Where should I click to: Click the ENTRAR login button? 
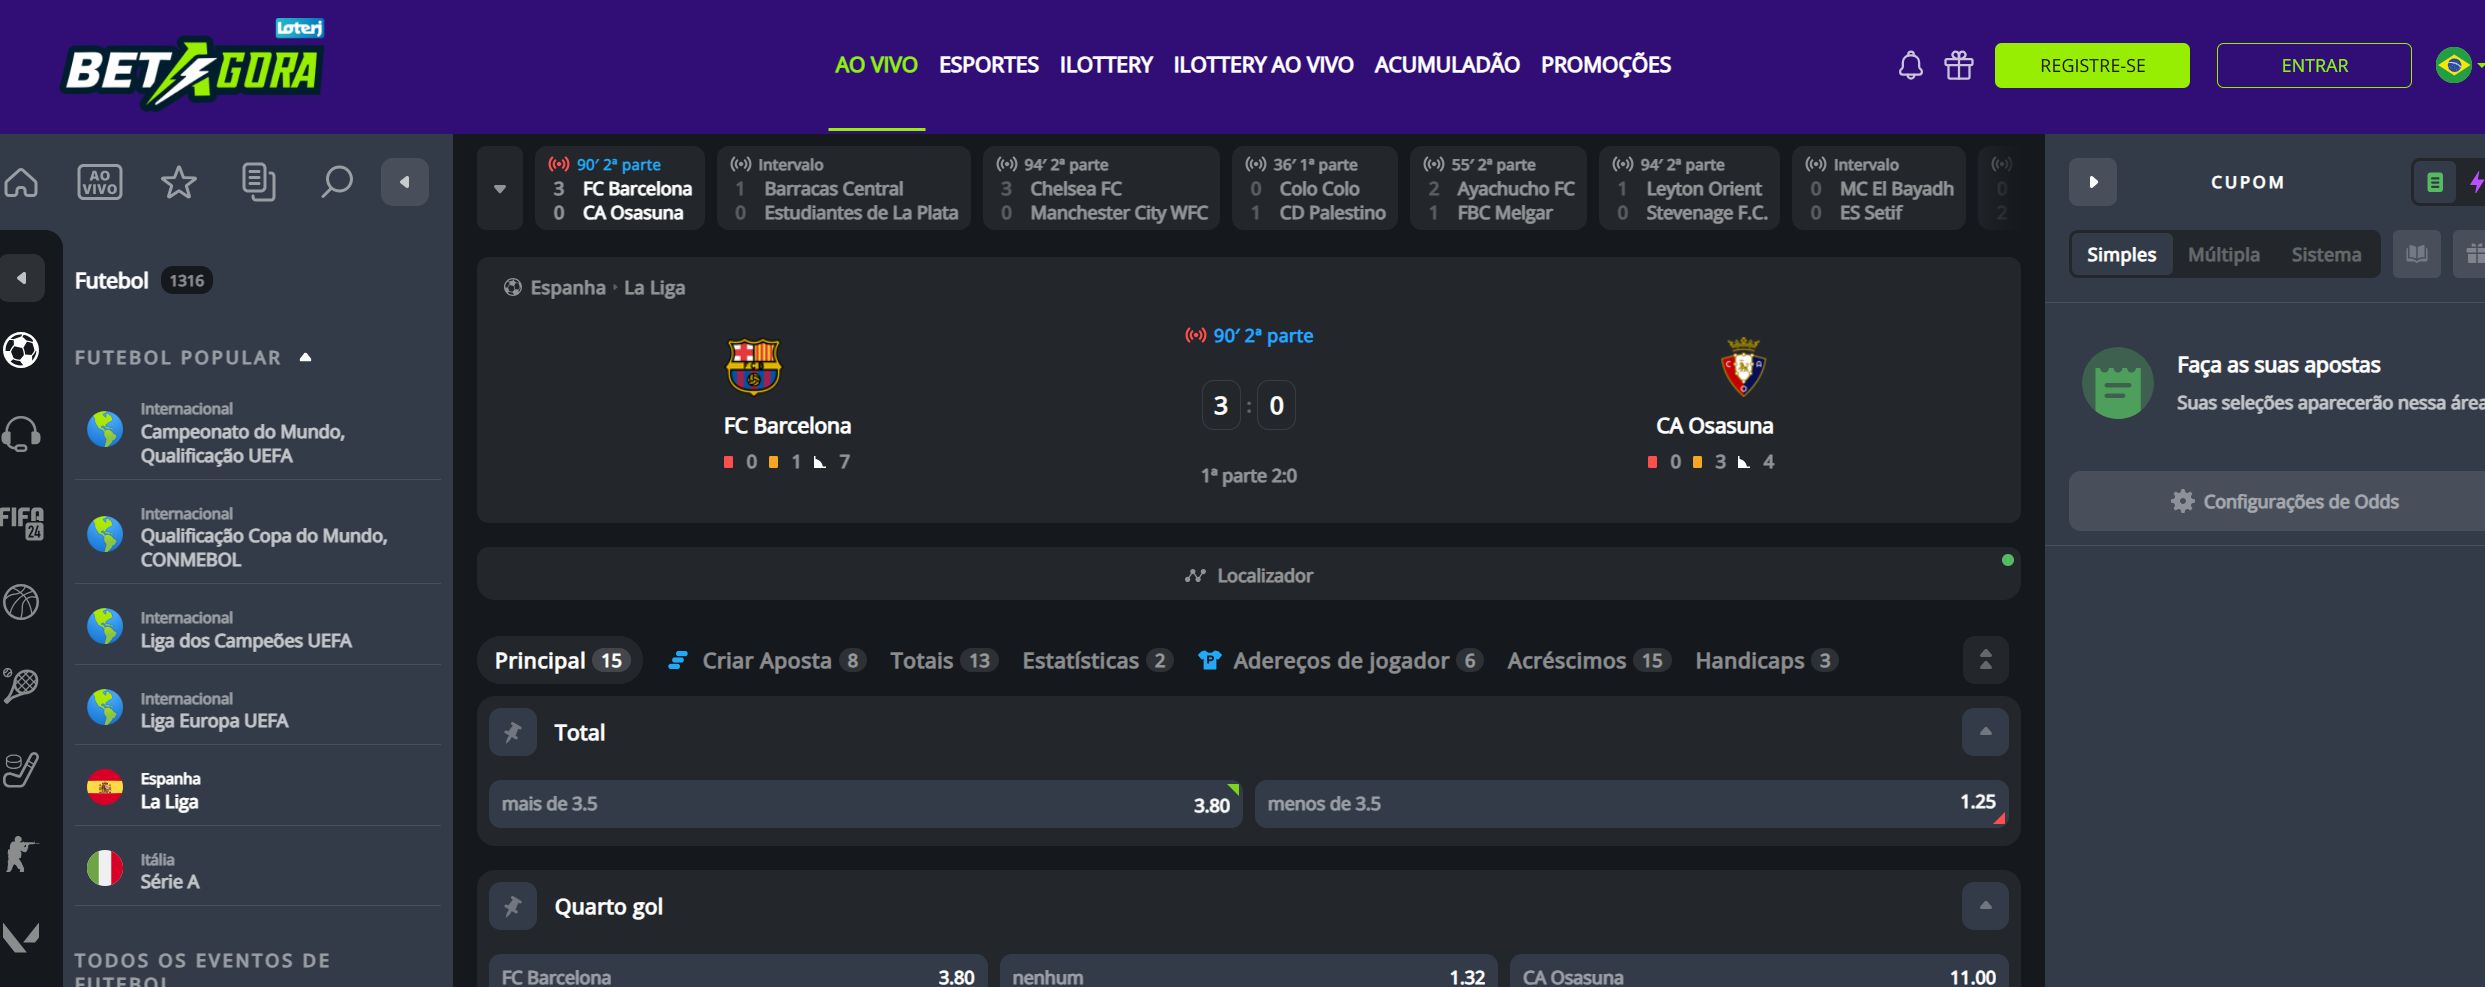coord(2313,66)
